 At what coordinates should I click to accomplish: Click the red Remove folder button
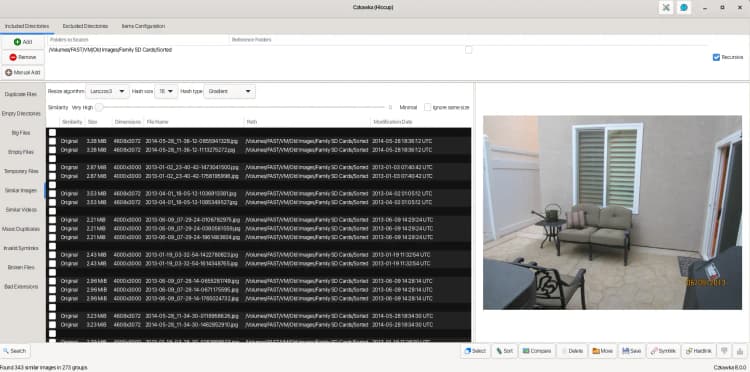click(23, 57)
